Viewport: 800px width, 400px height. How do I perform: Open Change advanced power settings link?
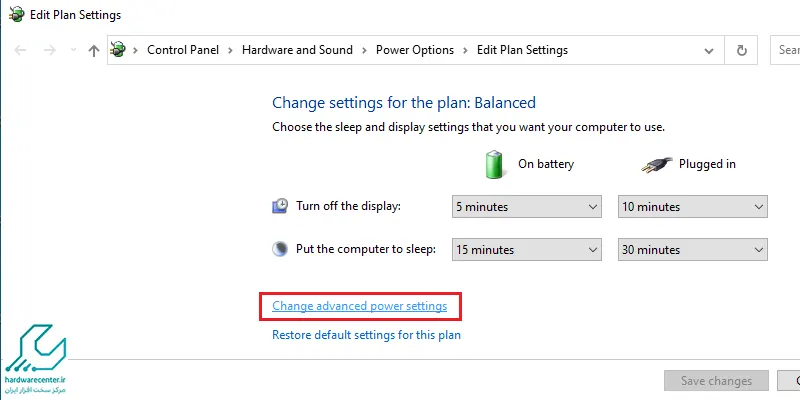(x=360, y=306)
